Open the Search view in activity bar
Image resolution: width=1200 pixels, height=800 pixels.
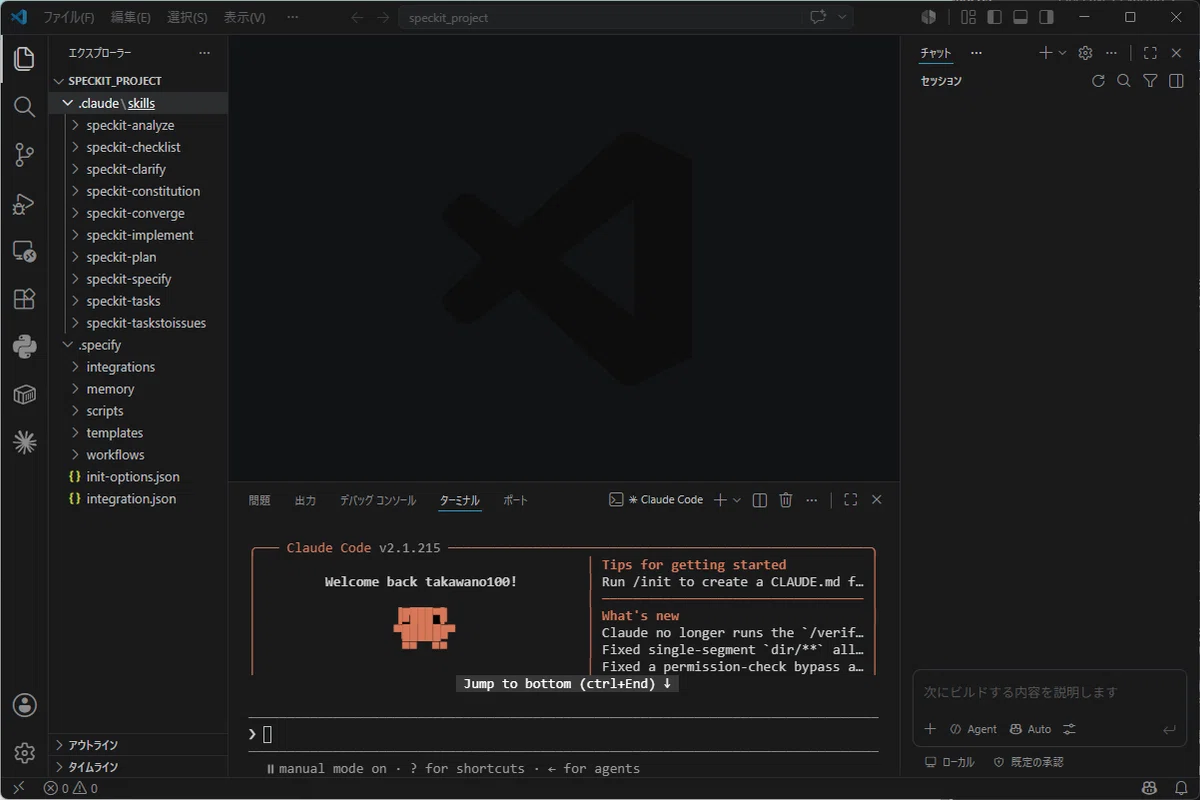(24, 107)
